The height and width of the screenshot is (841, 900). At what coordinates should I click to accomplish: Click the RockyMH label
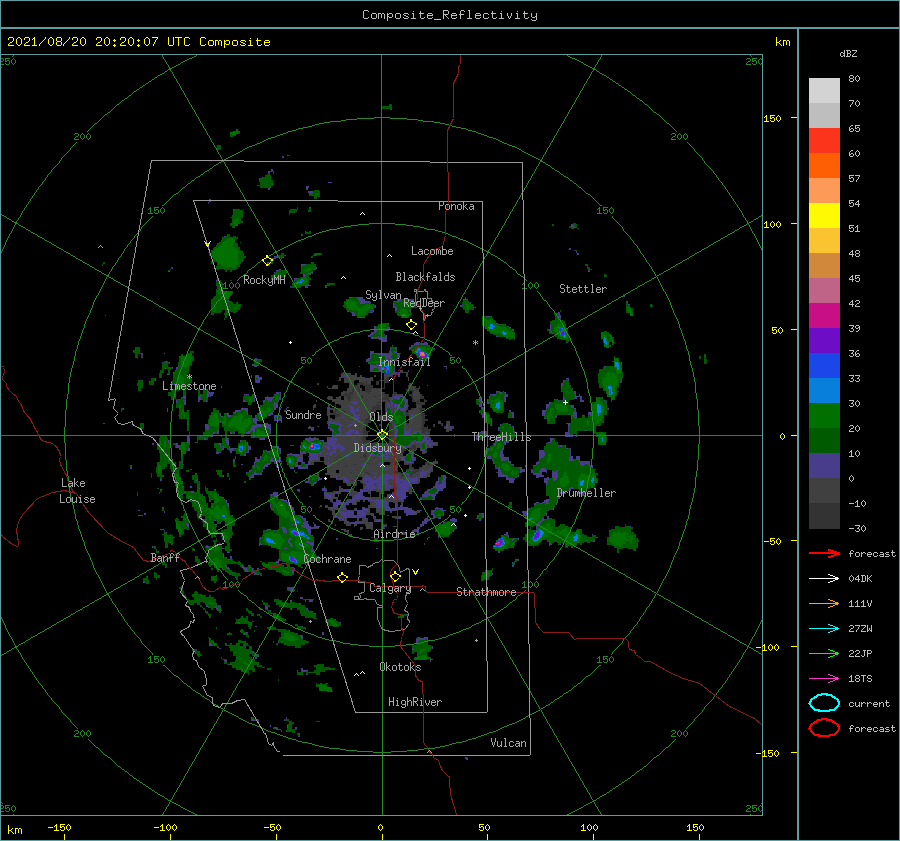click(264, 280)
